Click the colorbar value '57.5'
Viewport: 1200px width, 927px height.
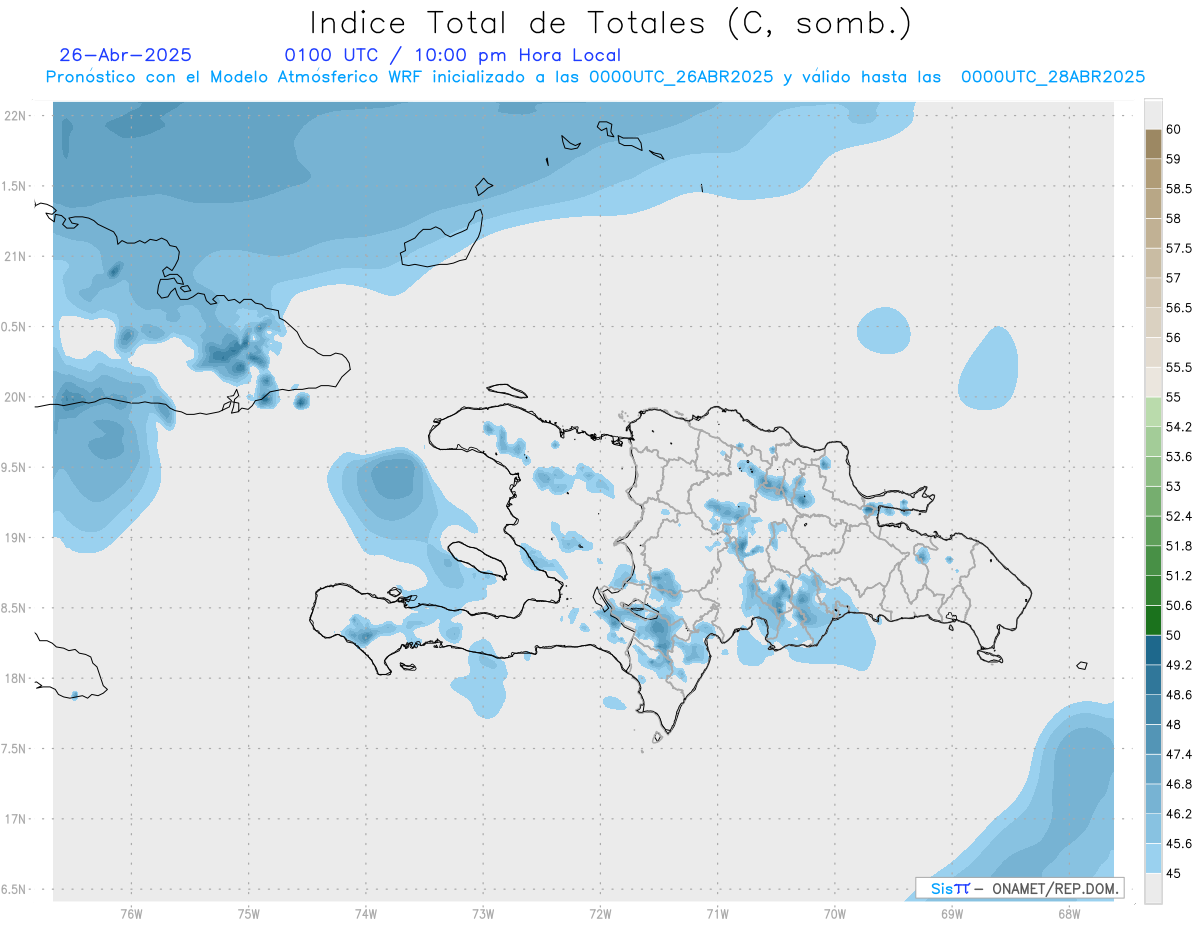tap(1179, 248)
